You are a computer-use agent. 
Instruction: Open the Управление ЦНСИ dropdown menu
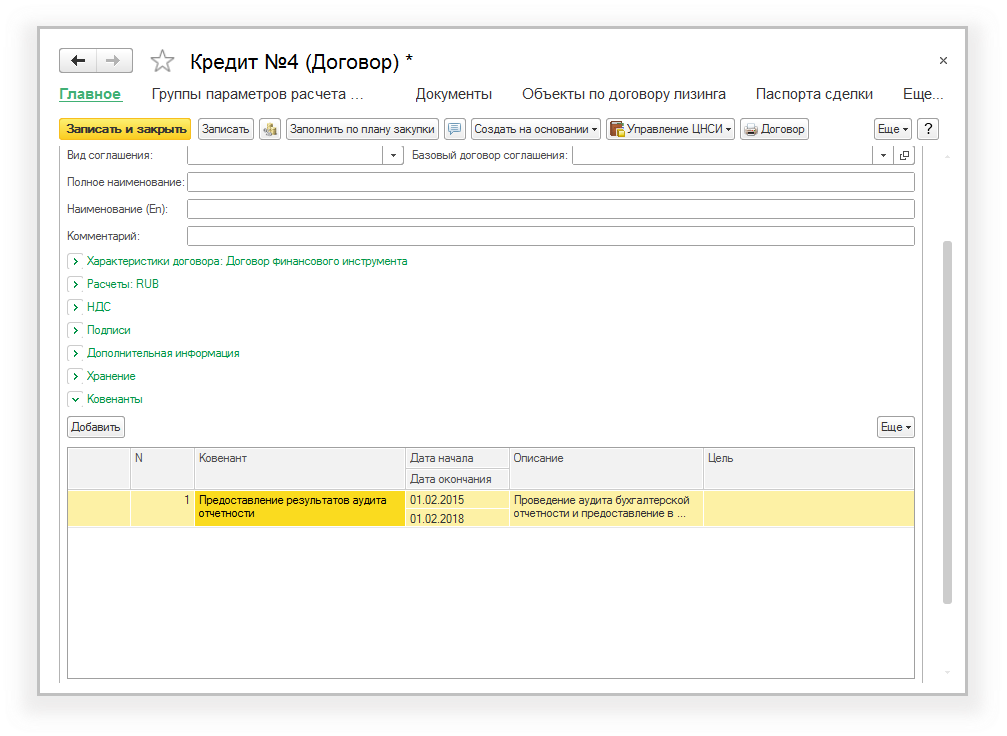[671, 129]
